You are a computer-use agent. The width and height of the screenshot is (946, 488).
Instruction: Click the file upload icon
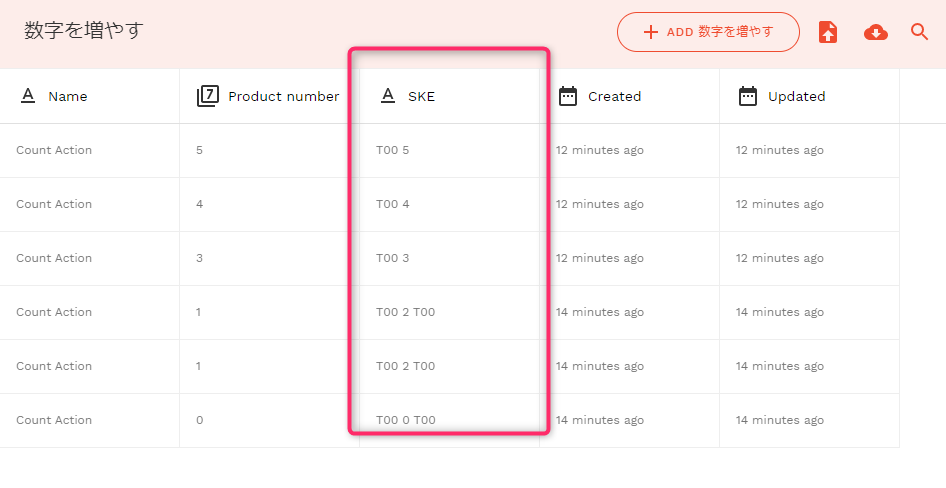click(x=828, y=32)
